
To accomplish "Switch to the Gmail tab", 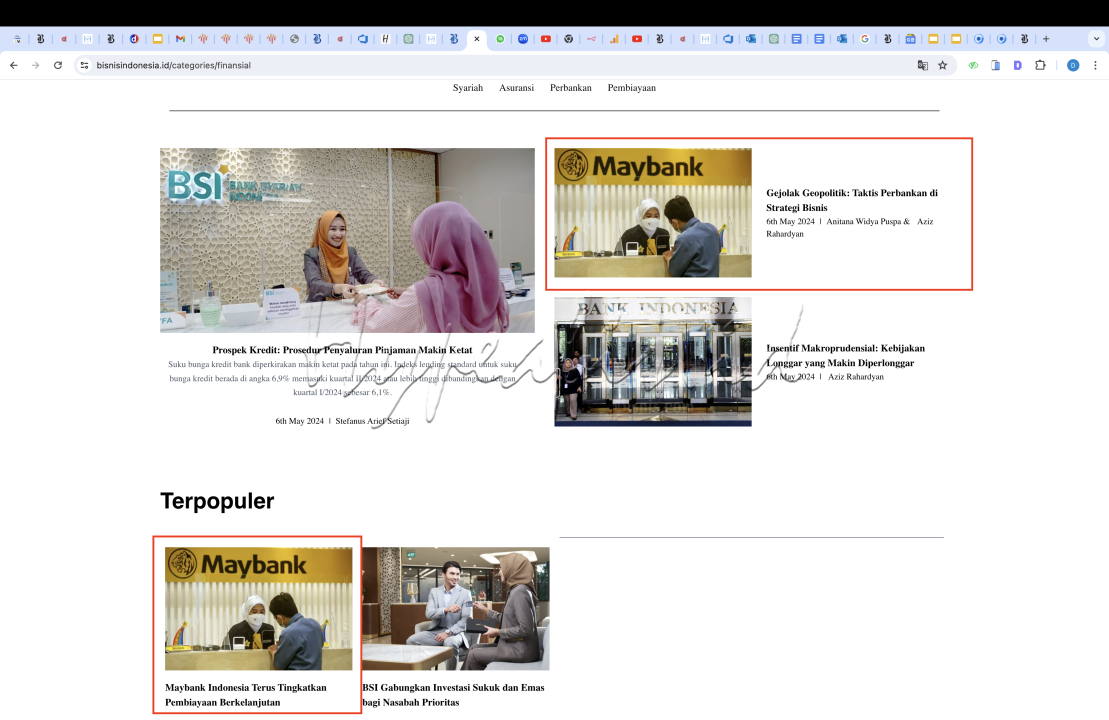I will 180,39.
